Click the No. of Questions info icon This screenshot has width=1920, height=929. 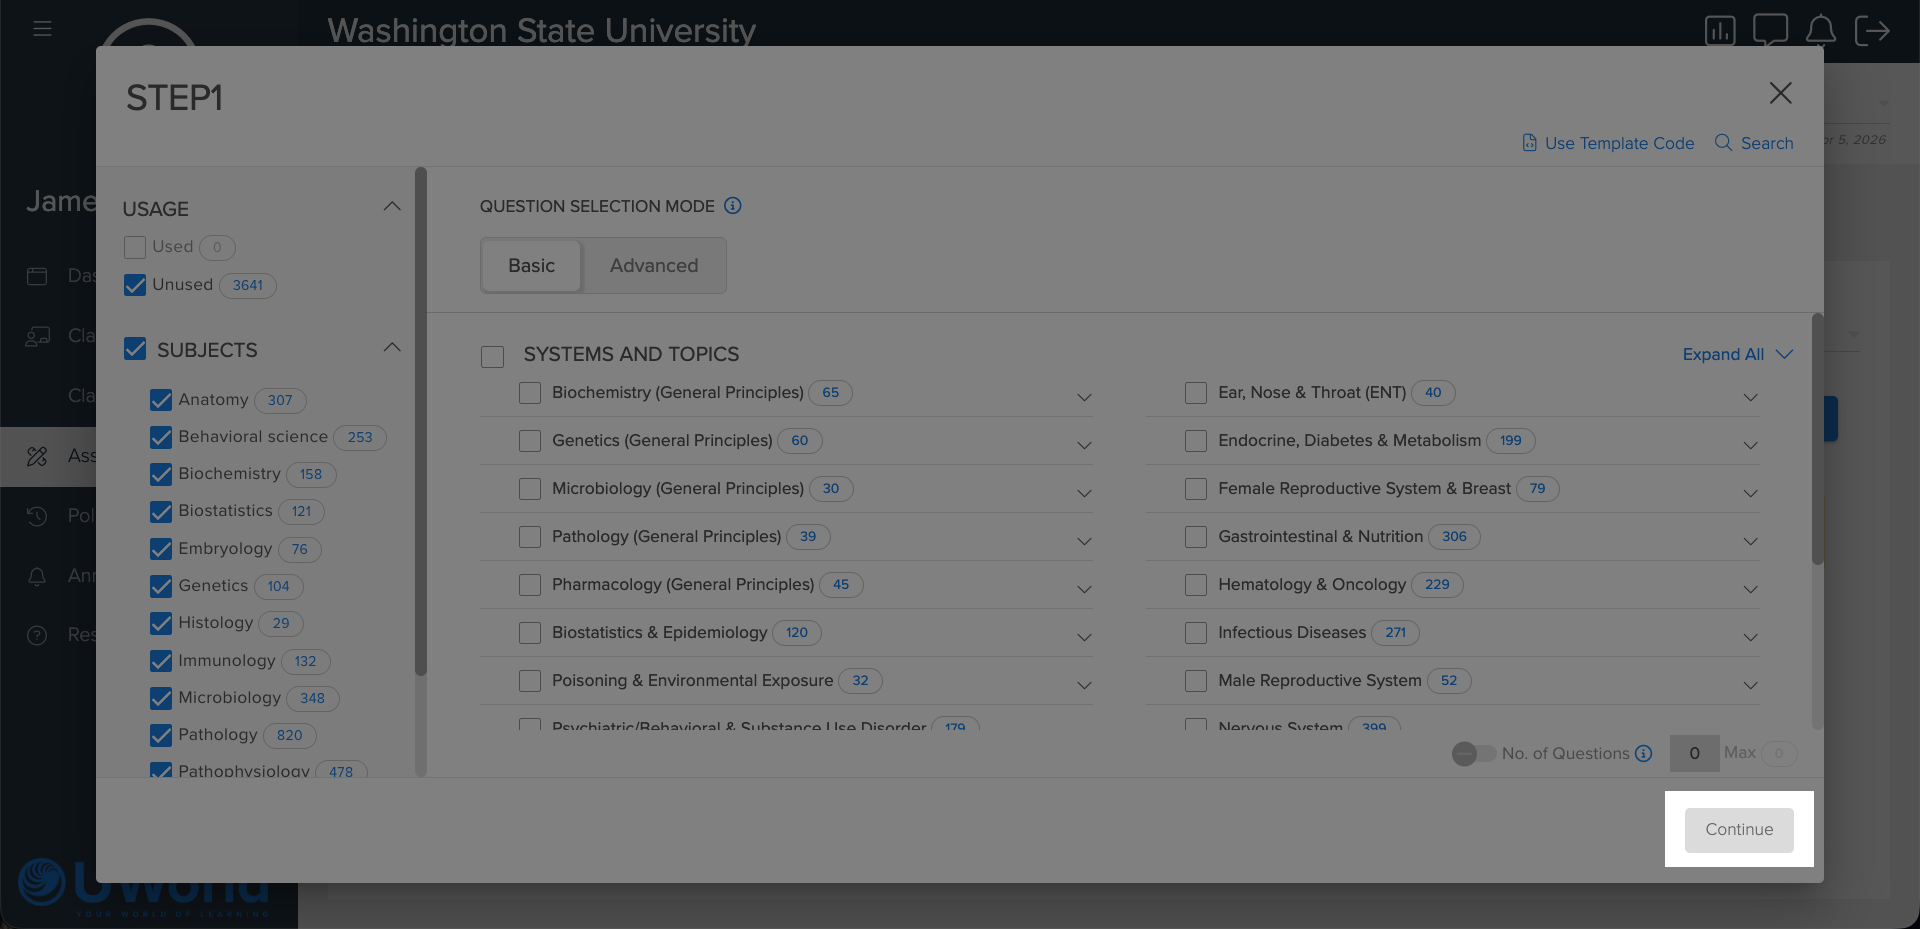click(x=1644, y=753)
